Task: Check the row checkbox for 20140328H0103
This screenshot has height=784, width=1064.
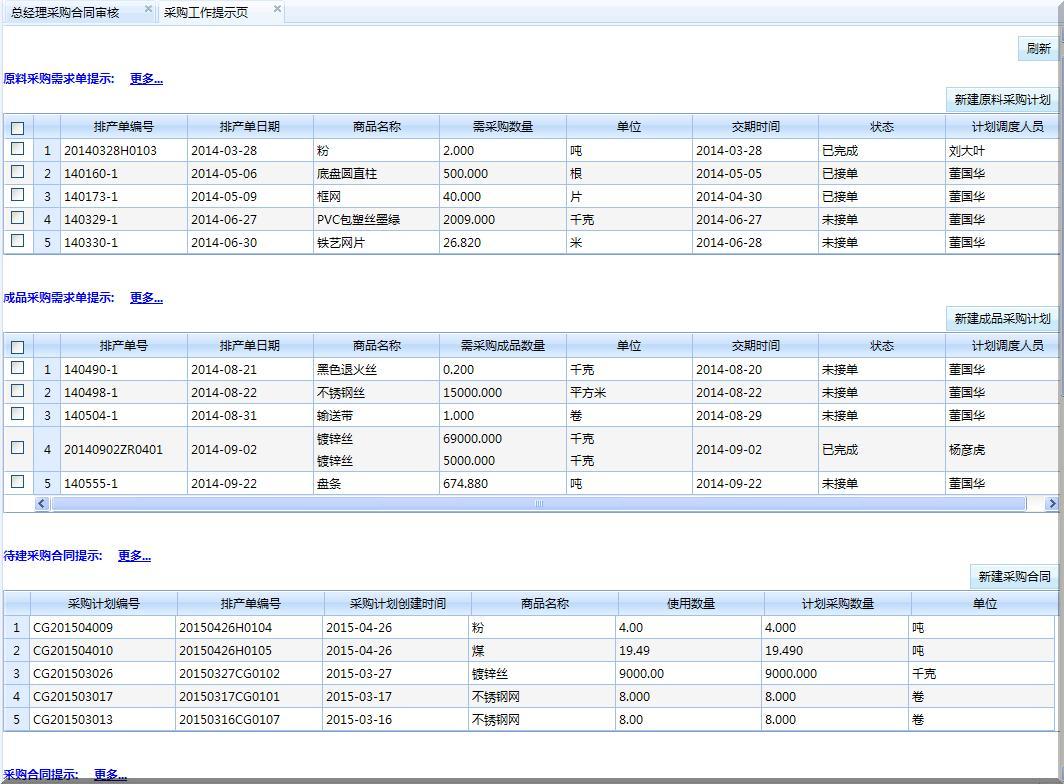Action: pyautogui.click(x=17, y=149)
